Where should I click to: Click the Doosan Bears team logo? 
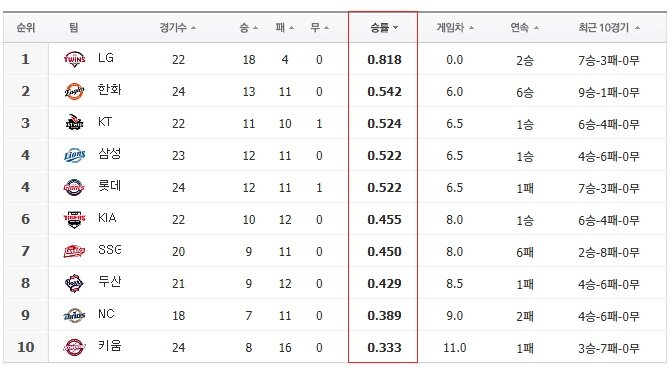pos(74,283)
